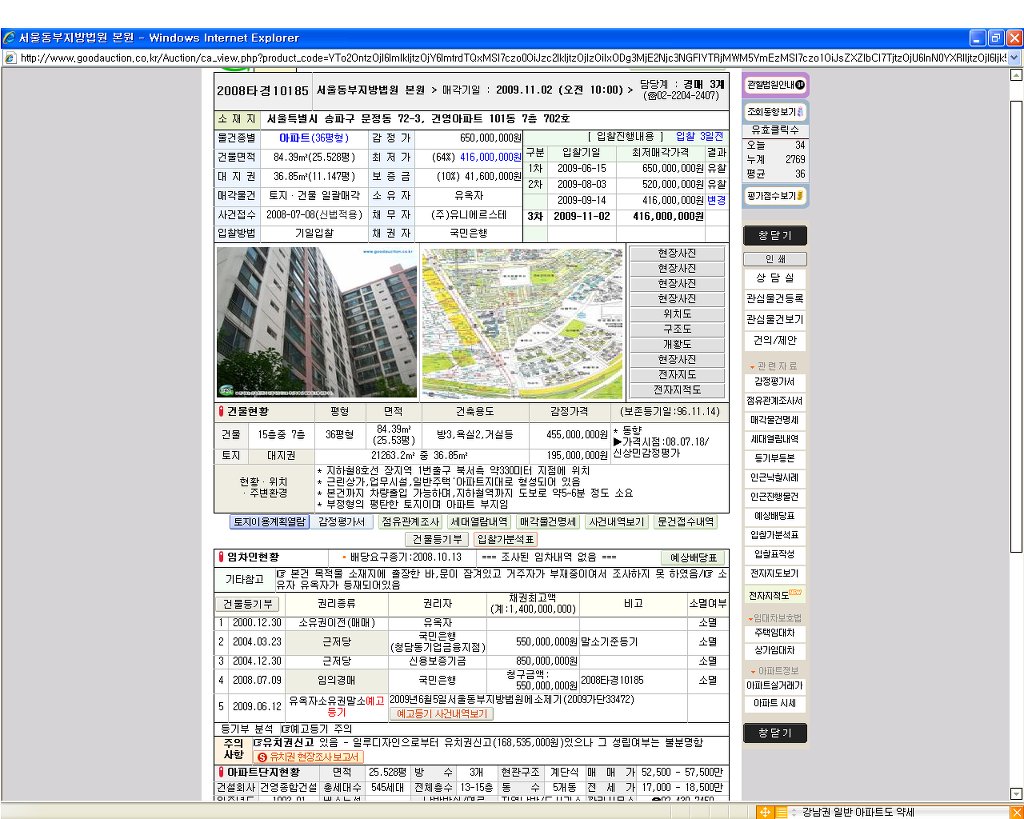Open 관심물건등록 in the sidebar

[775, 299]
